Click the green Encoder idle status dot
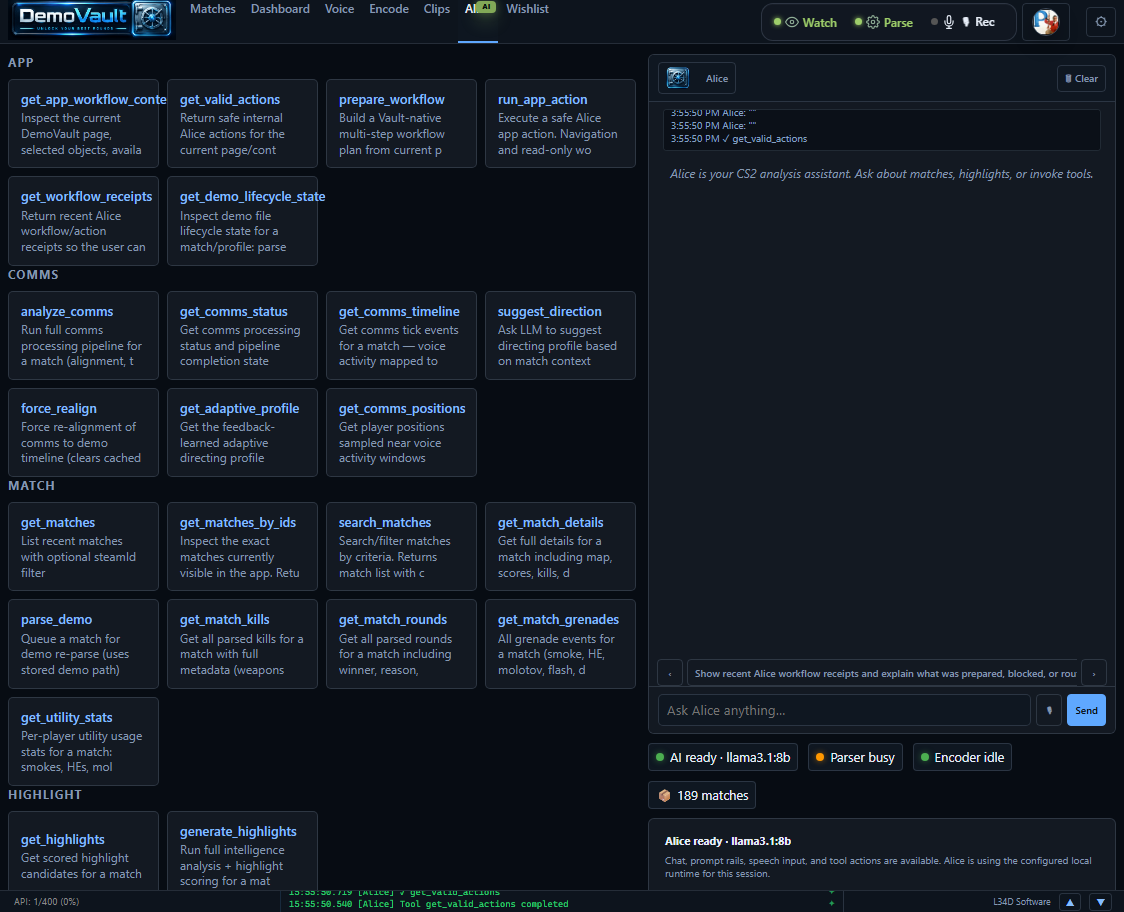1124x912 pixels. point(925,757)
